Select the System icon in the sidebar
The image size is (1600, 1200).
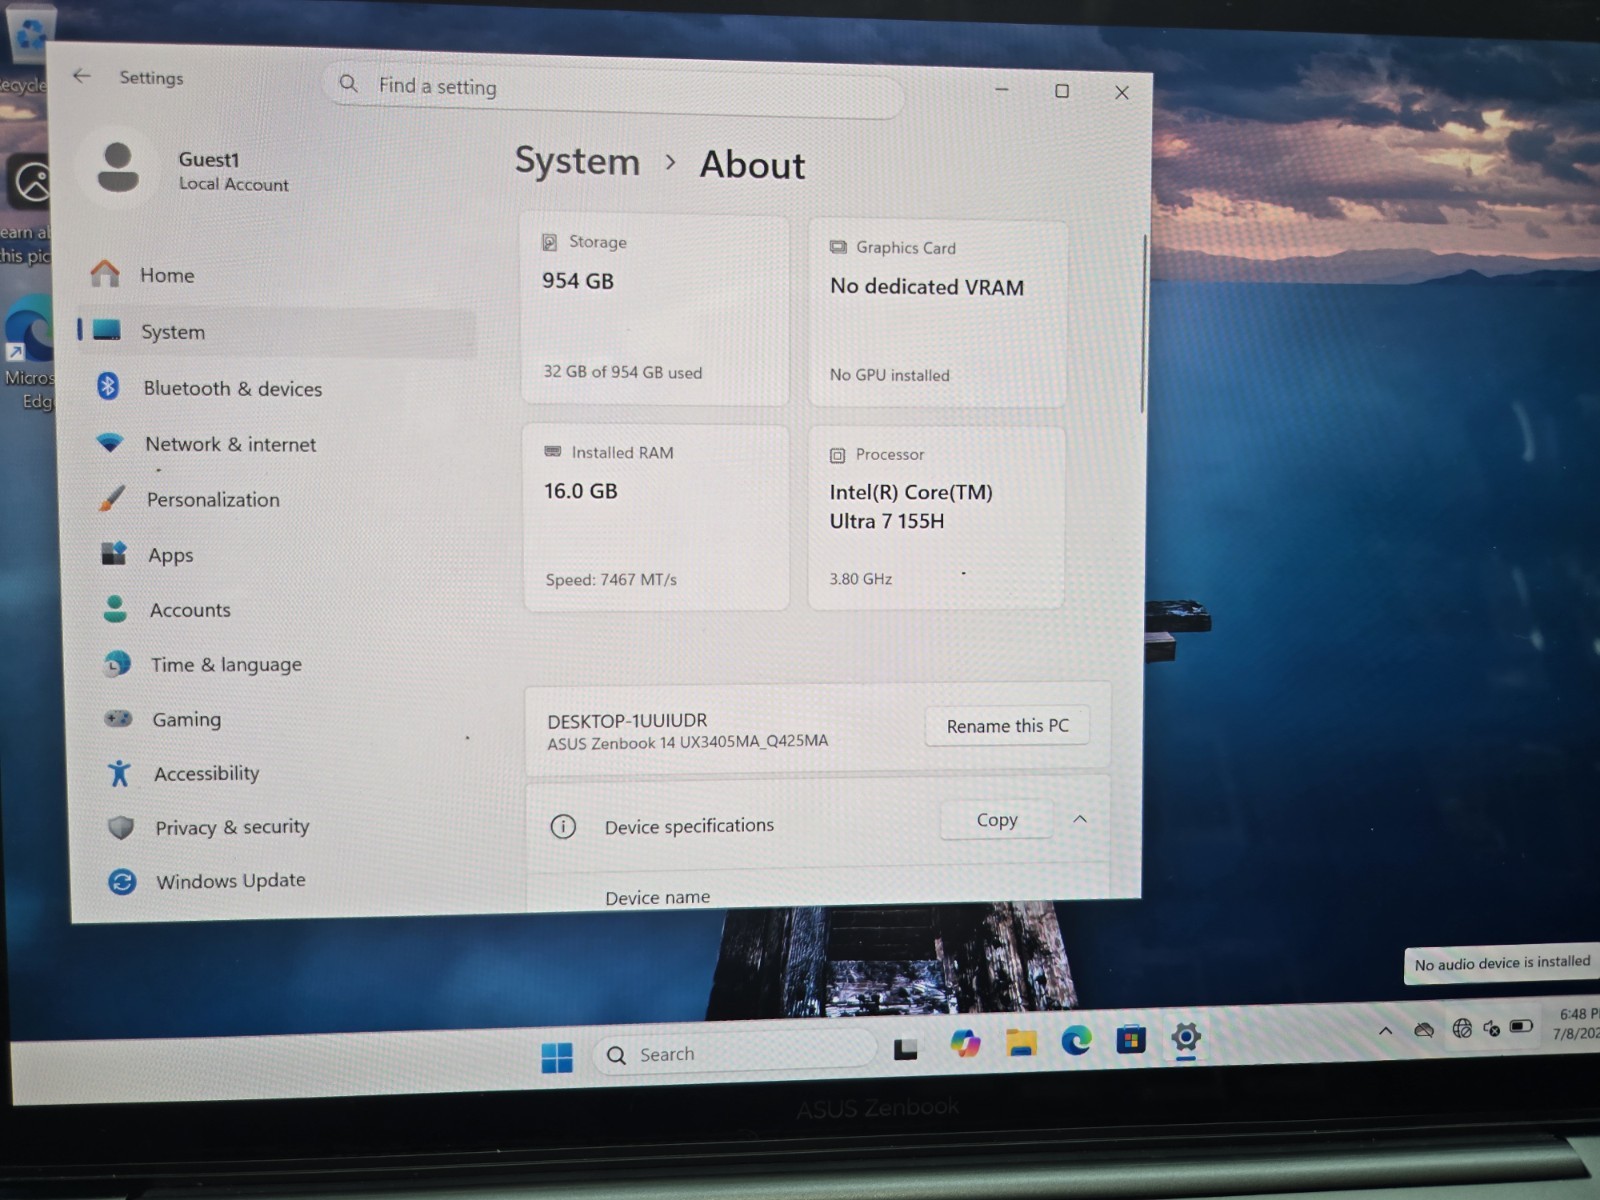pyautogui.click(x=107, y=330)
